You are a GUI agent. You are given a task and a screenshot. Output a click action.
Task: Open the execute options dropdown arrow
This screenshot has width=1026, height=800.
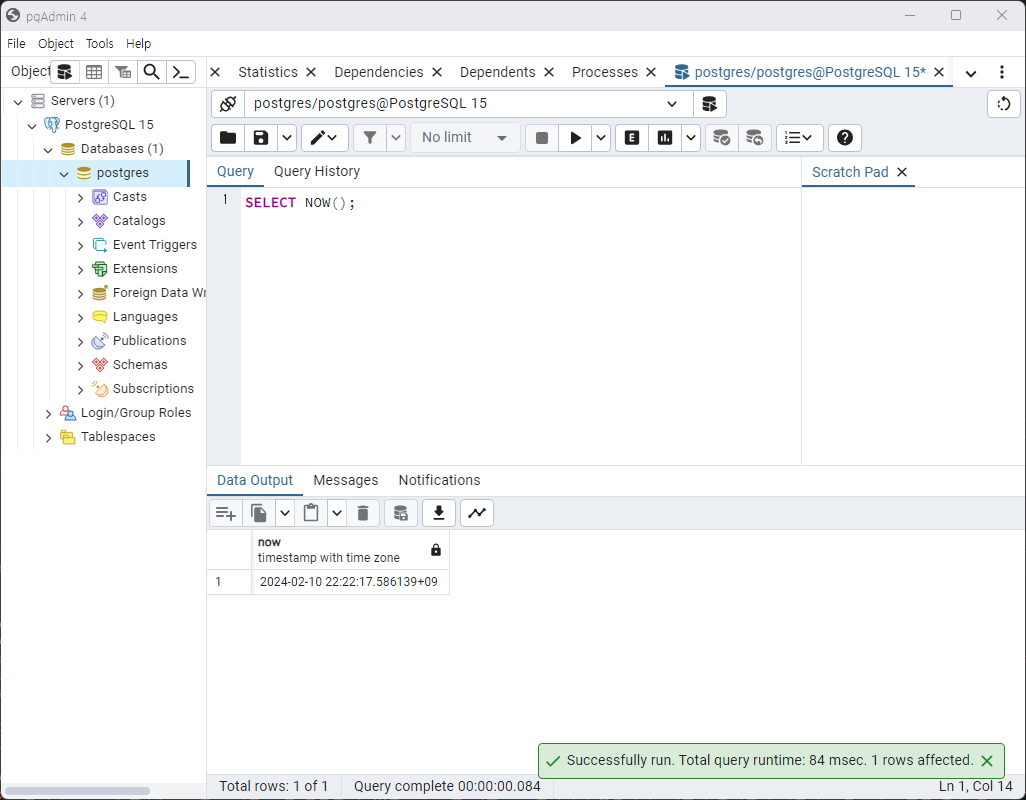click(601, 137)
